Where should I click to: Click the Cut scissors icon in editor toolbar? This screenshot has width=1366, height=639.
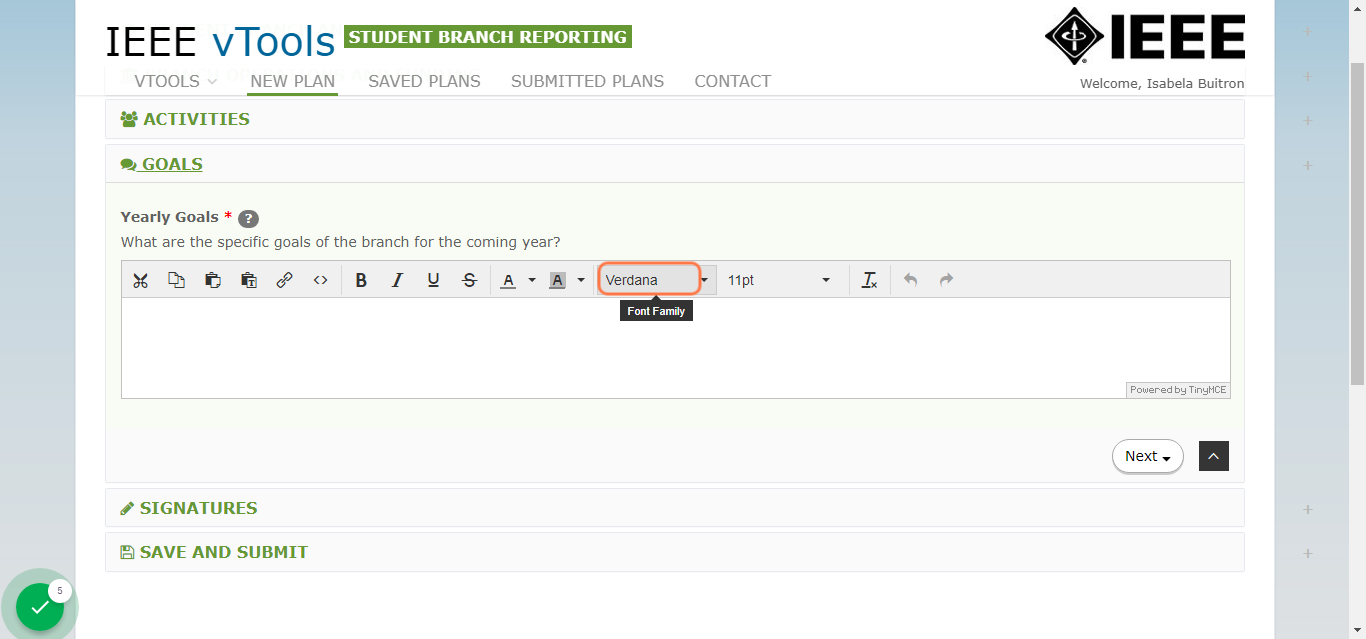point(140,280)
